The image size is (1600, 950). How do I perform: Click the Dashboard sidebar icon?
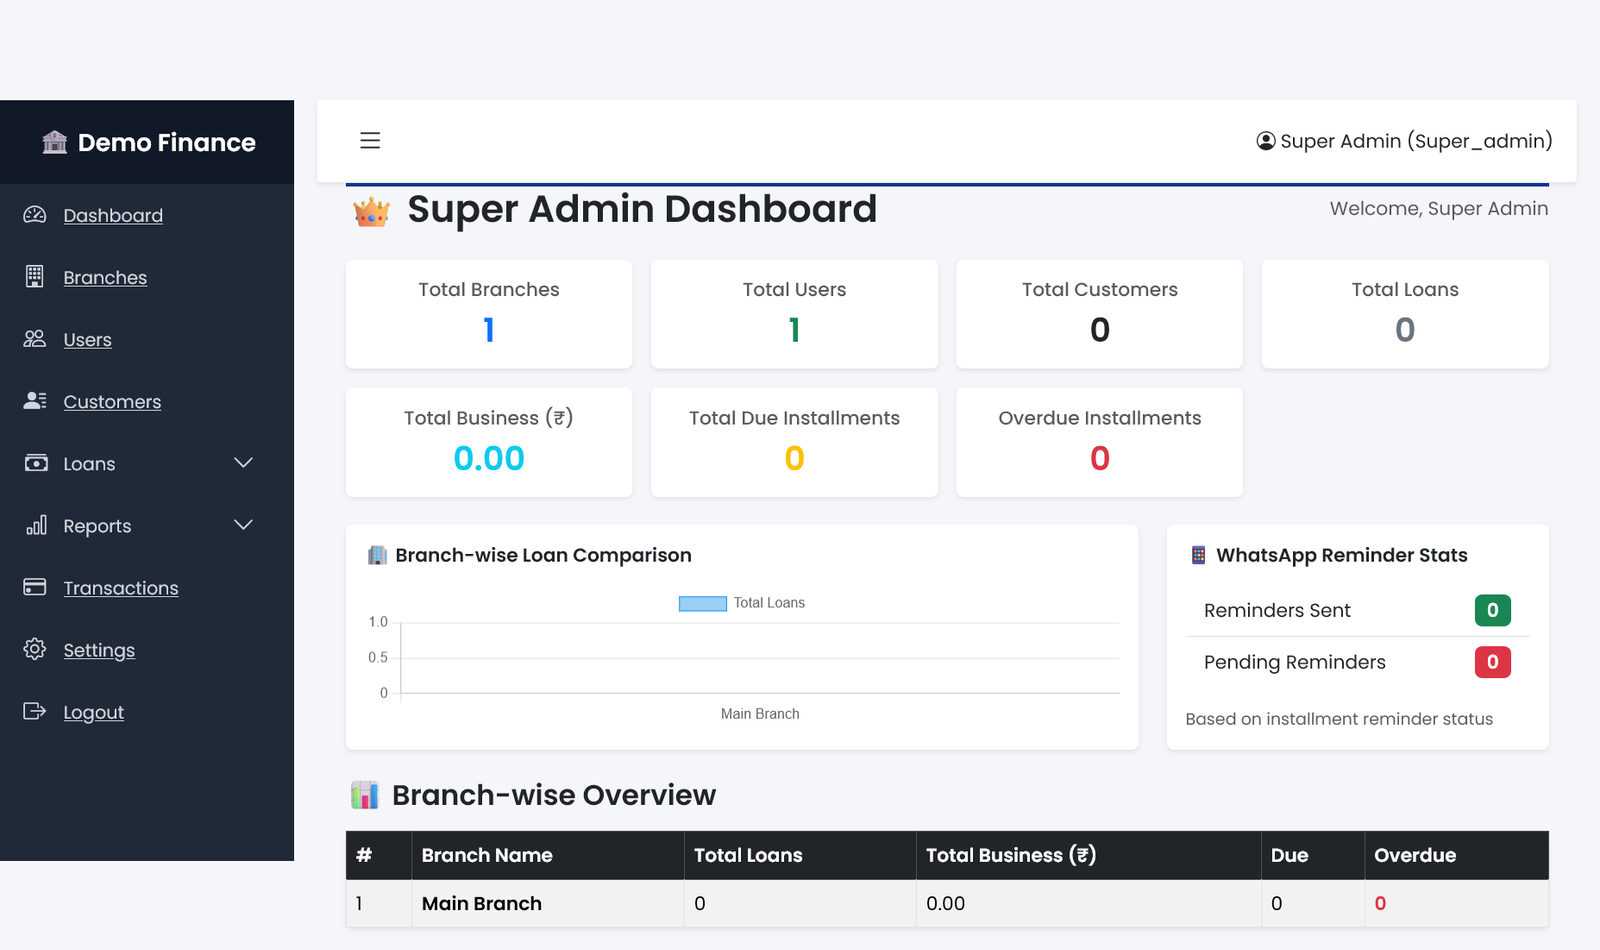click(34, 215)
